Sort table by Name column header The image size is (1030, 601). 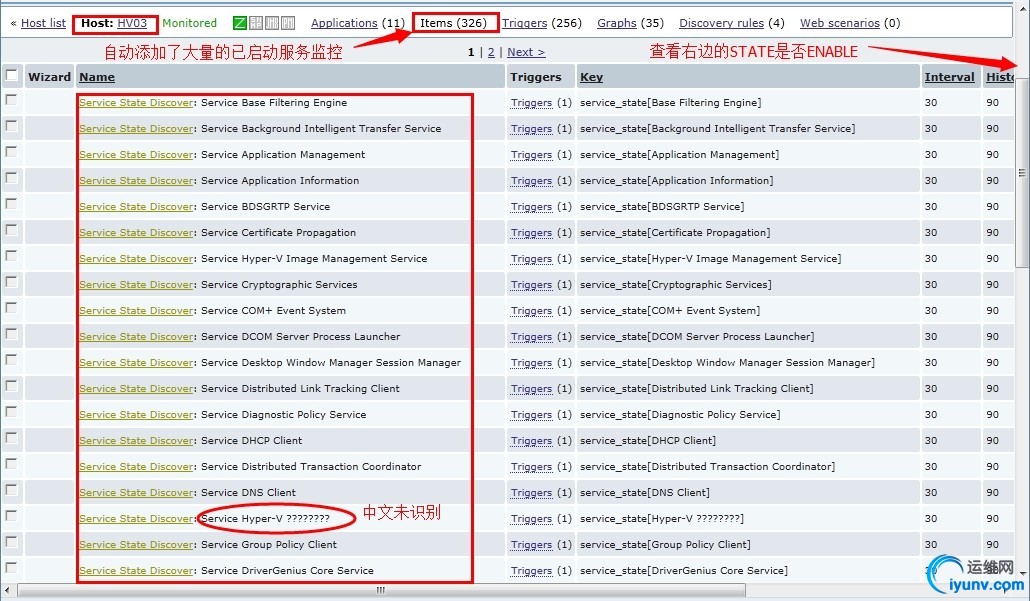coord(97,77)
